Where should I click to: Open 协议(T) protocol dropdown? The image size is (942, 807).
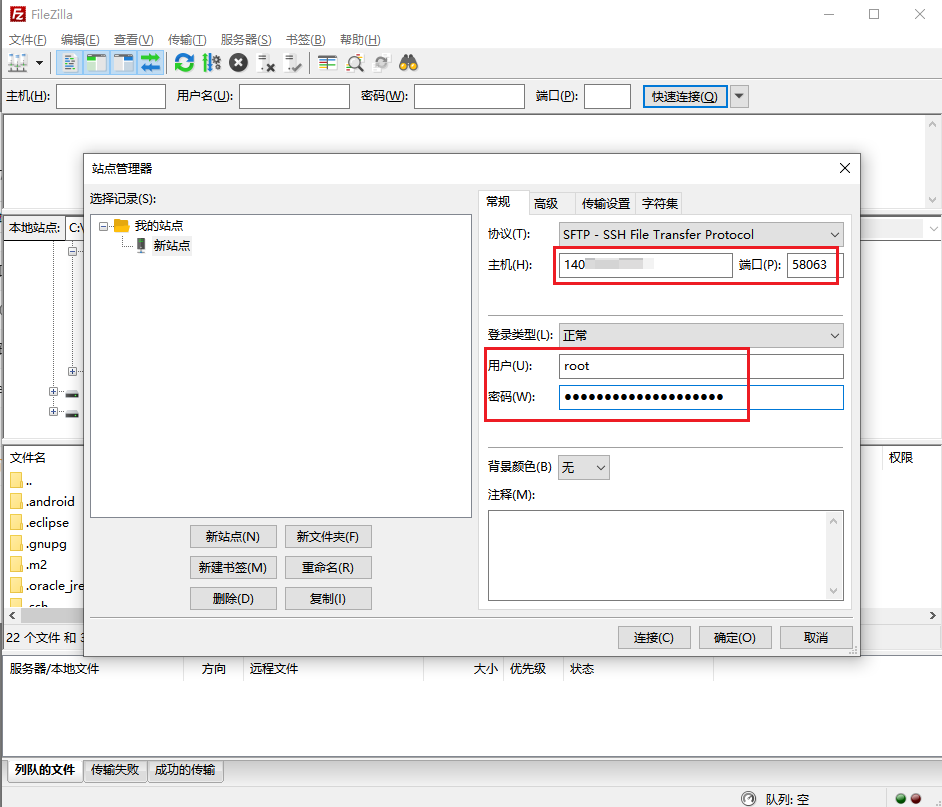point(700,234)
